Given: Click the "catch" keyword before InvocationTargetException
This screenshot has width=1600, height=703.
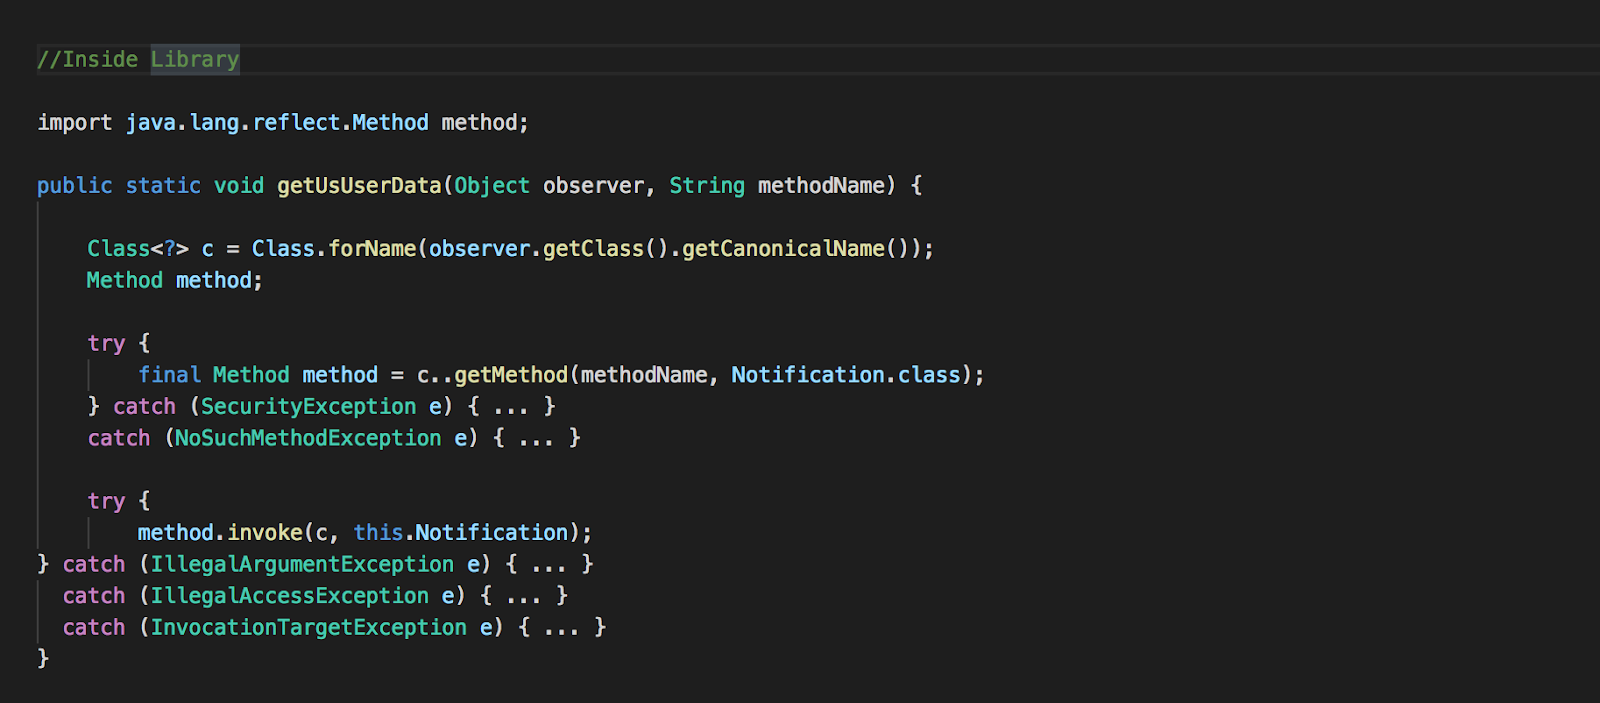Looking at the screenshot, I should (94, 627).
